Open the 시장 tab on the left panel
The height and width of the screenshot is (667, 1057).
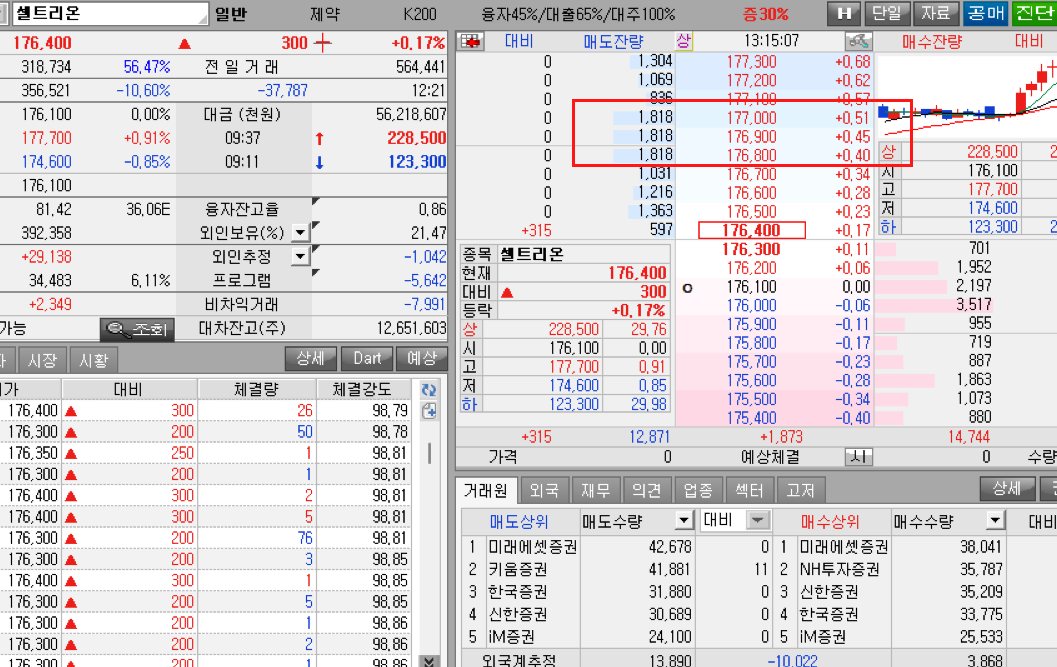click(42, 361)
